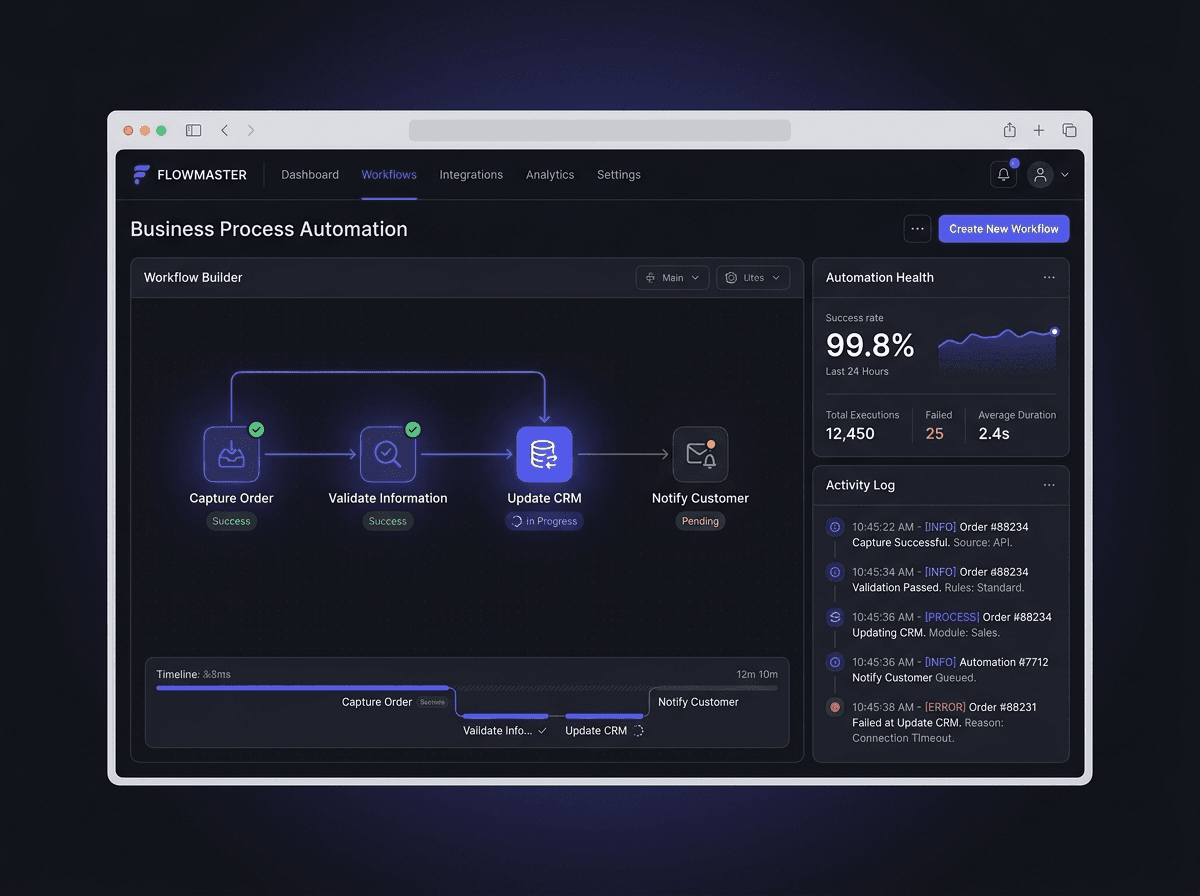Select the Capture Order node icon
Image resolution: width=1200 pixels, height=896 pixels.
(x=231, y=455)
